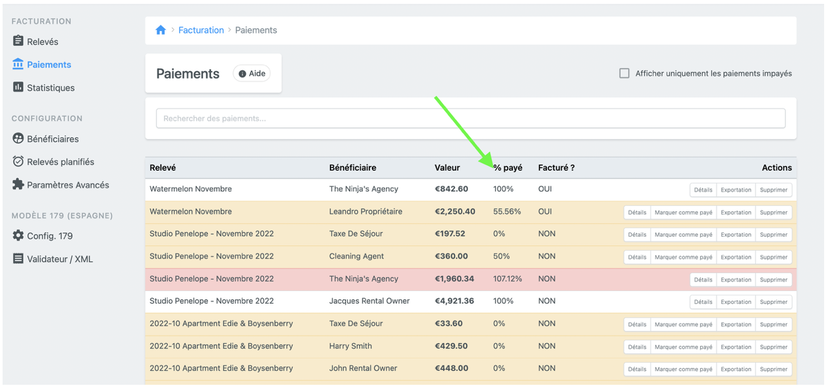Mark Cleaning Agent payment as paid
The width and height of the screenshot is (828, 388).
[x=683, y=257]
